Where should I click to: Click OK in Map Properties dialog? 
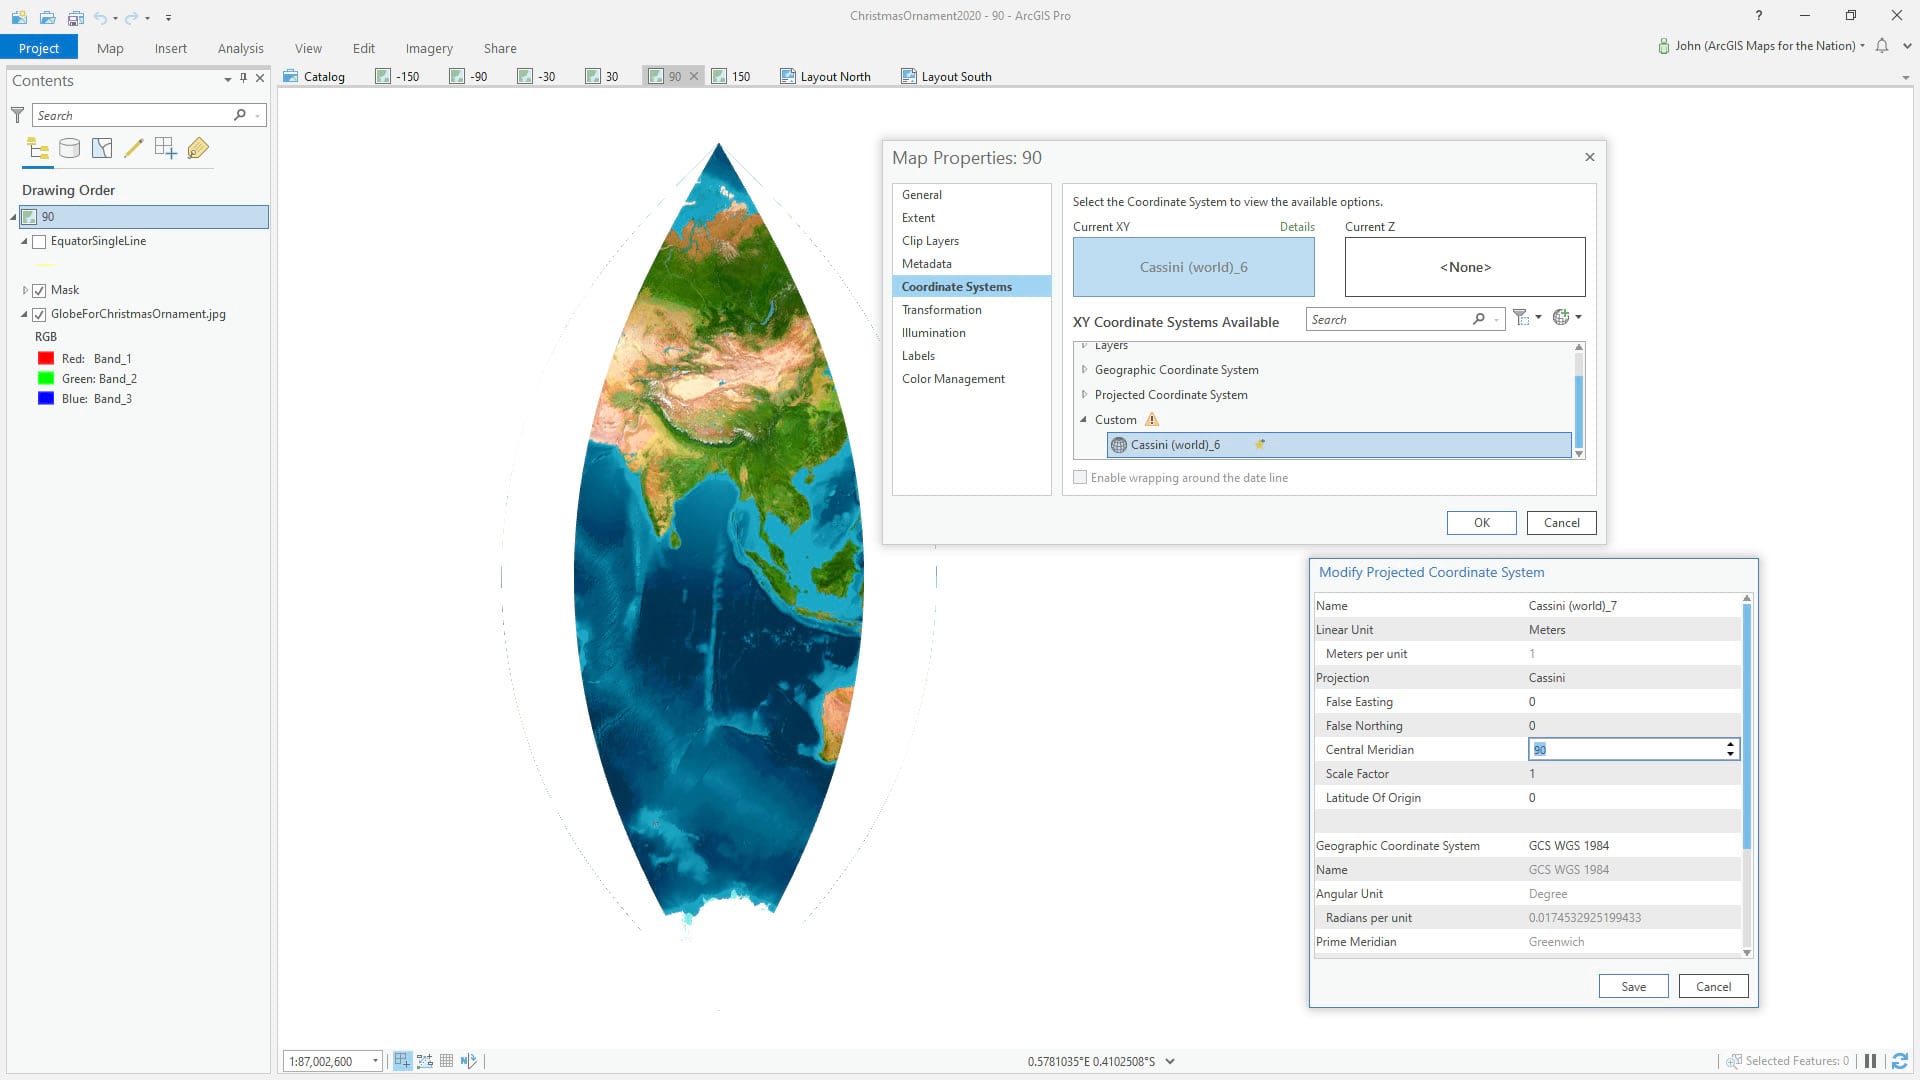tap(1481, 523)
